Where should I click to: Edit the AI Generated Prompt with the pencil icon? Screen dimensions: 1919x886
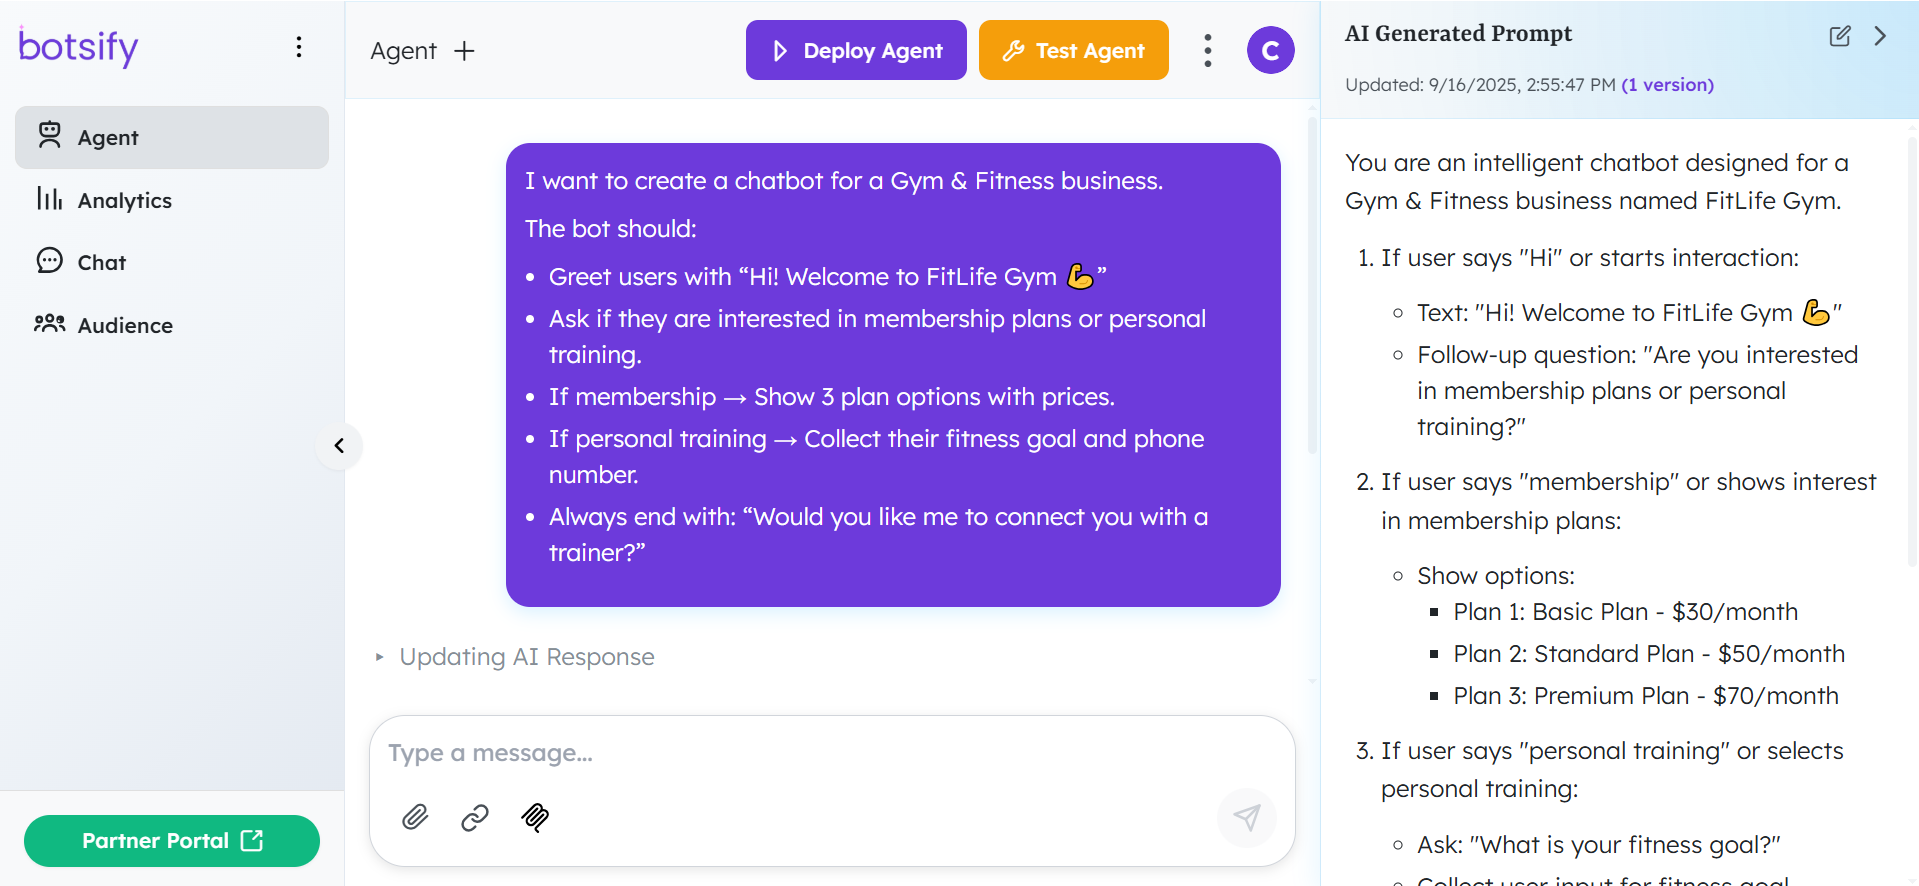pos(1839,36)
